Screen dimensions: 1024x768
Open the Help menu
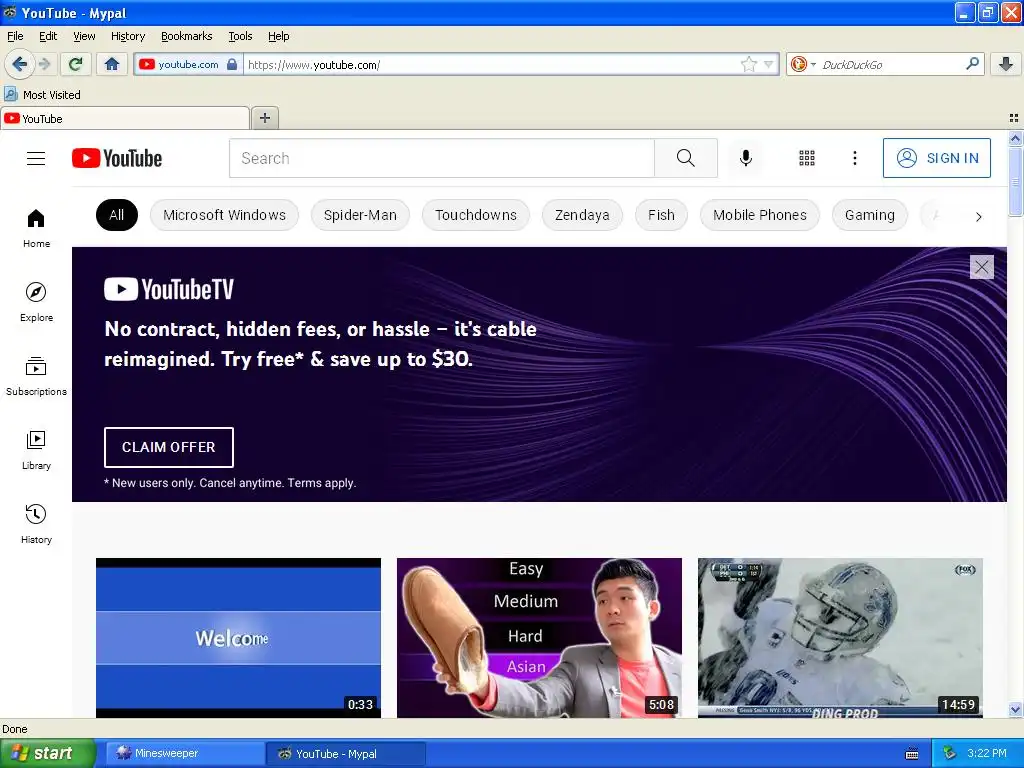278,36
